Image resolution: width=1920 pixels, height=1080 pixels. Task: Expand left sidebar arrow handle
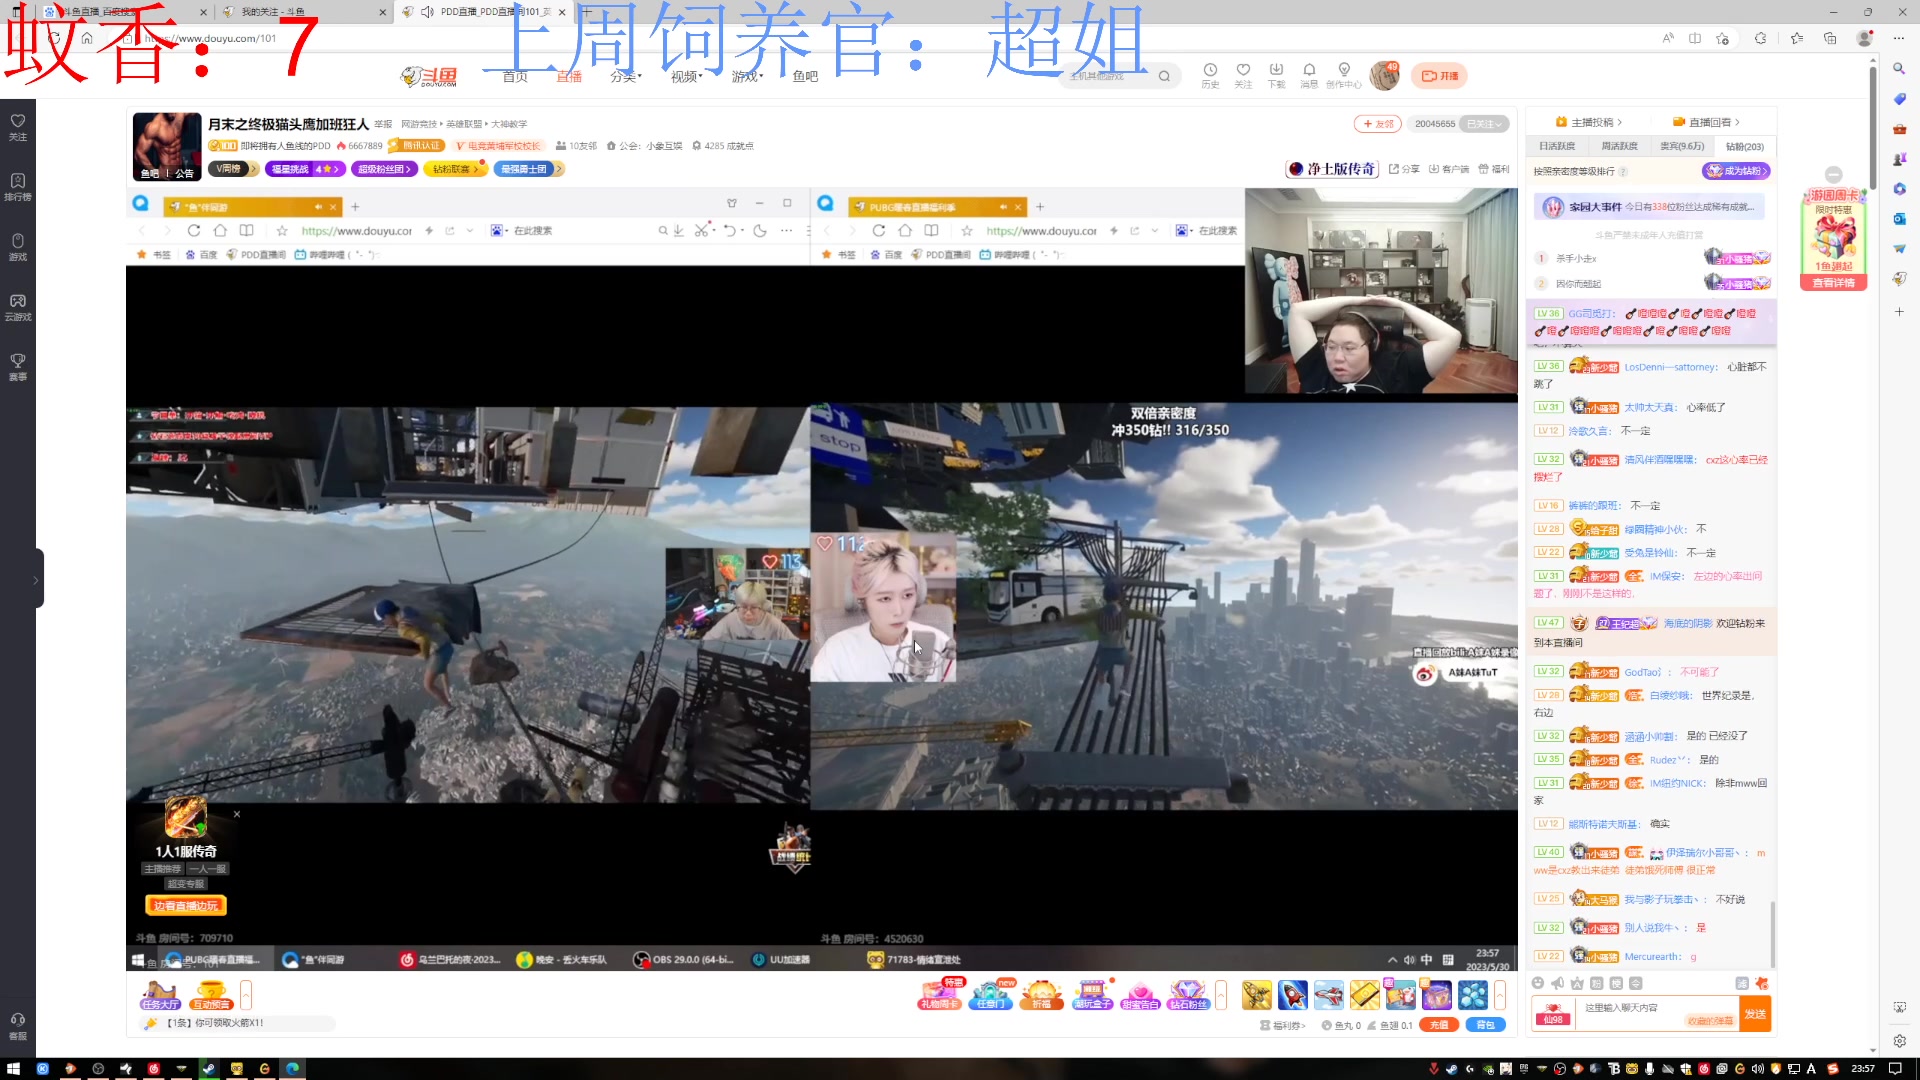(38, 579)
